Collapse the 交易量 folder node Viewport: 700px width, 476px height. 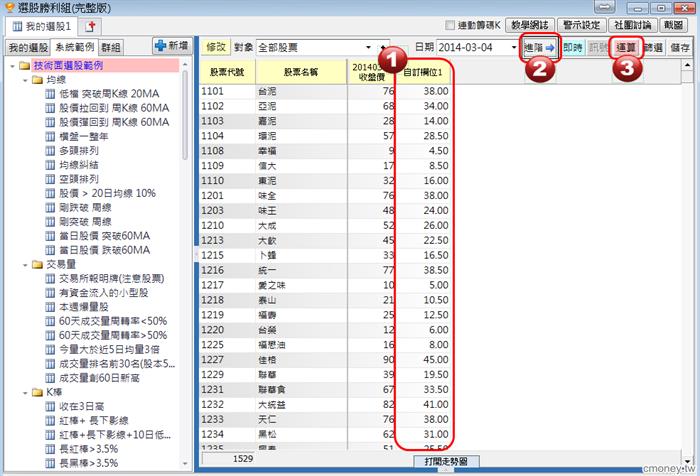click(x=25, y=265)
